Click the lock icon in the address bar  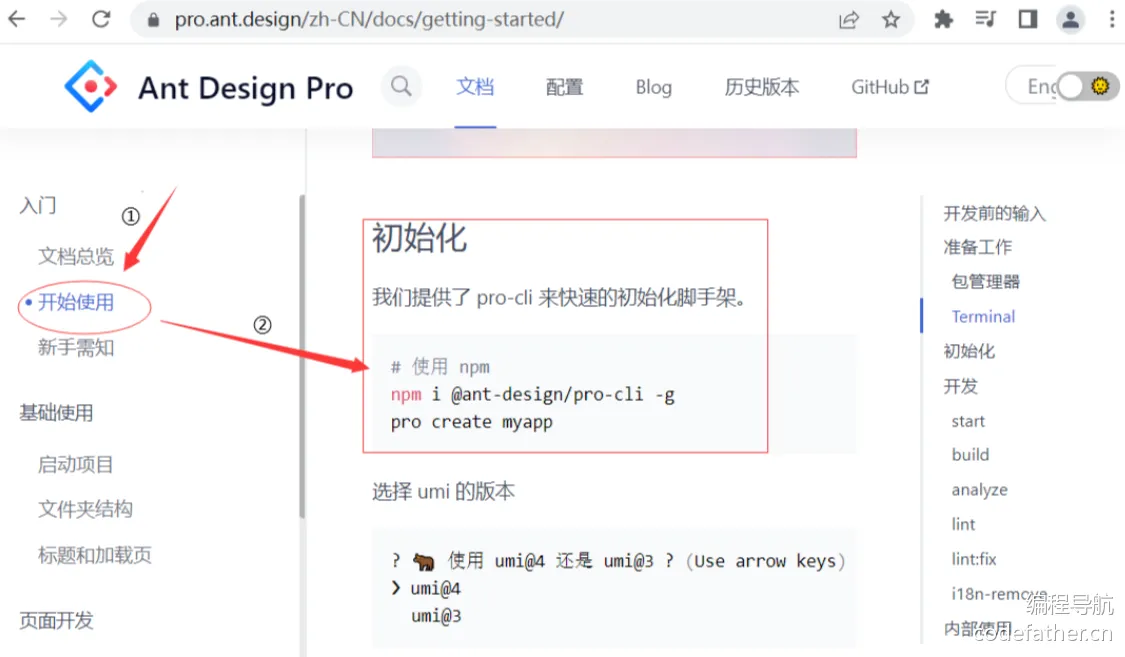pos(153,19)
